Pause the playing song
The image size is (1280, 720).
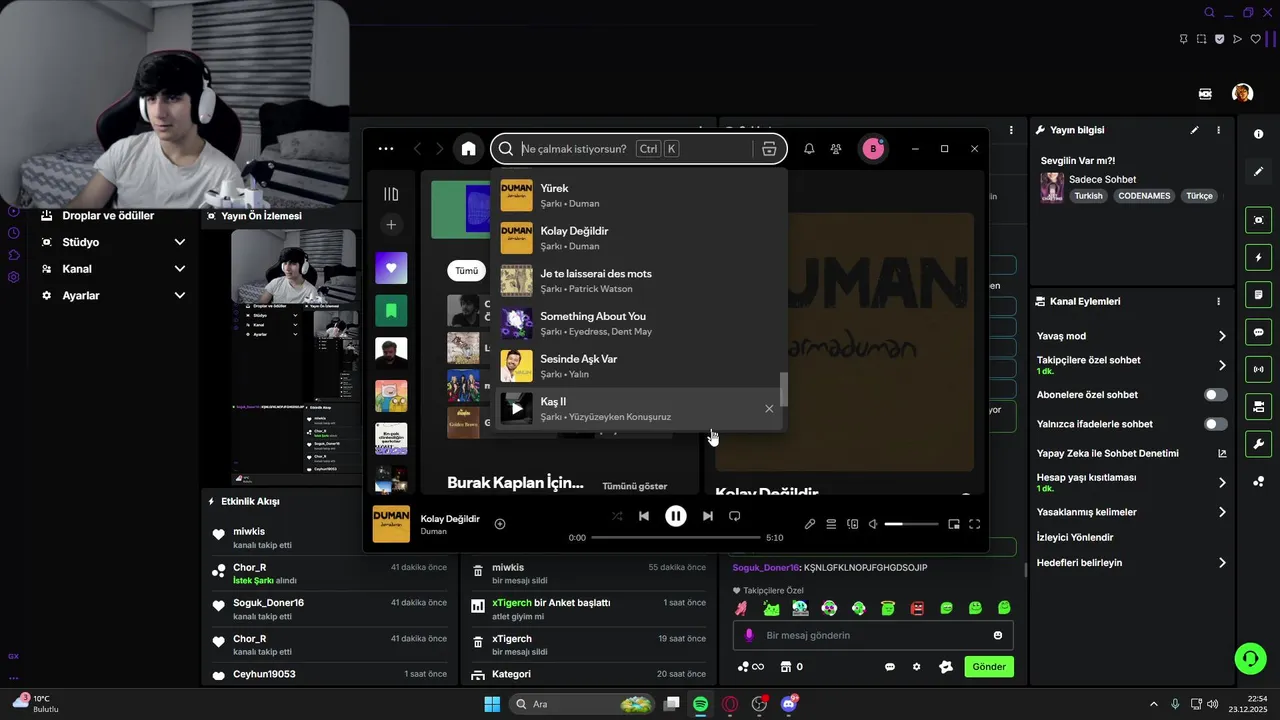pyautogui.click(x=676, y=516)
